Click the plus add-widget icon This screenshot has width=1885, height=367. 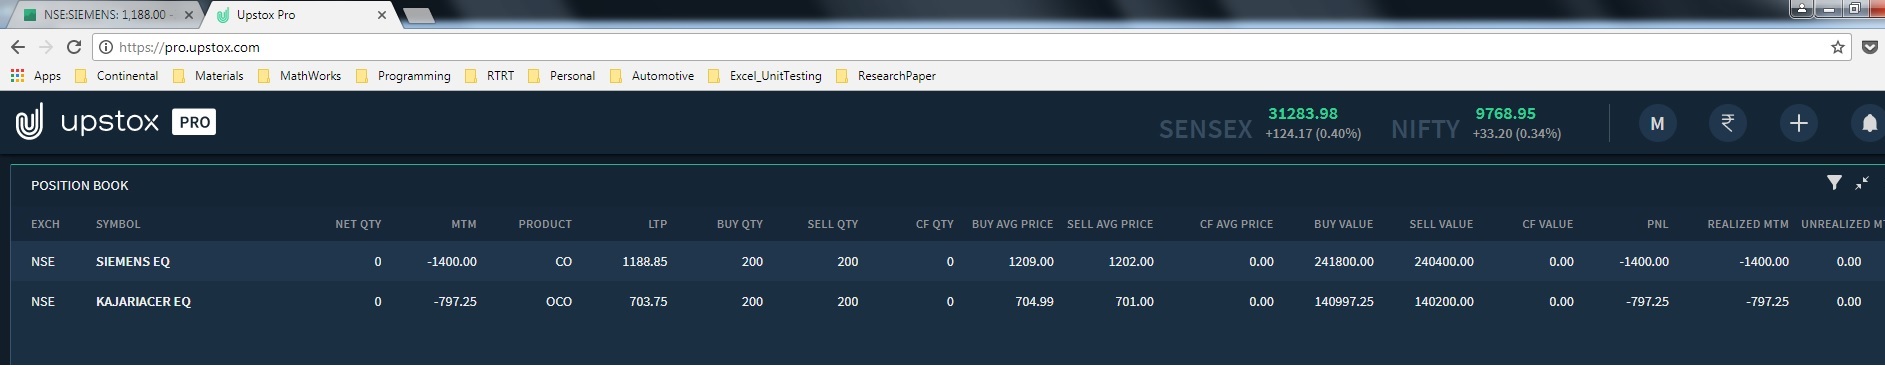tap(1798, 123)
